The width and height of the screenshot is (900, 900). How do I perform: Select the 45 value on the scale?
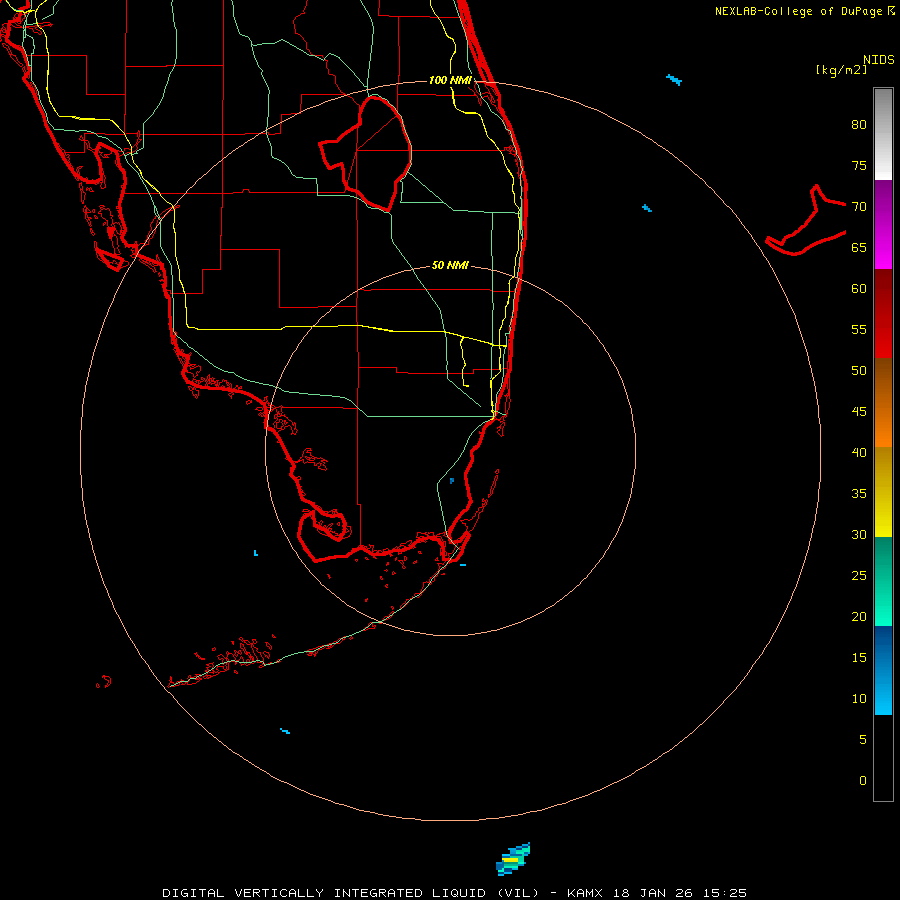point(859,412)
